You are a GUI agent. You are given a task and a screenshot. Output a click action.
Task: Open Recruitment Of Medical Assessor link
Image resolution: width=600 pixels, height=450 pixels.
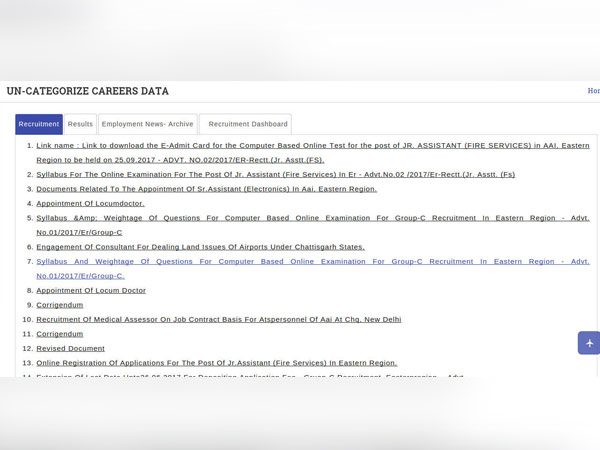[219, 320]
